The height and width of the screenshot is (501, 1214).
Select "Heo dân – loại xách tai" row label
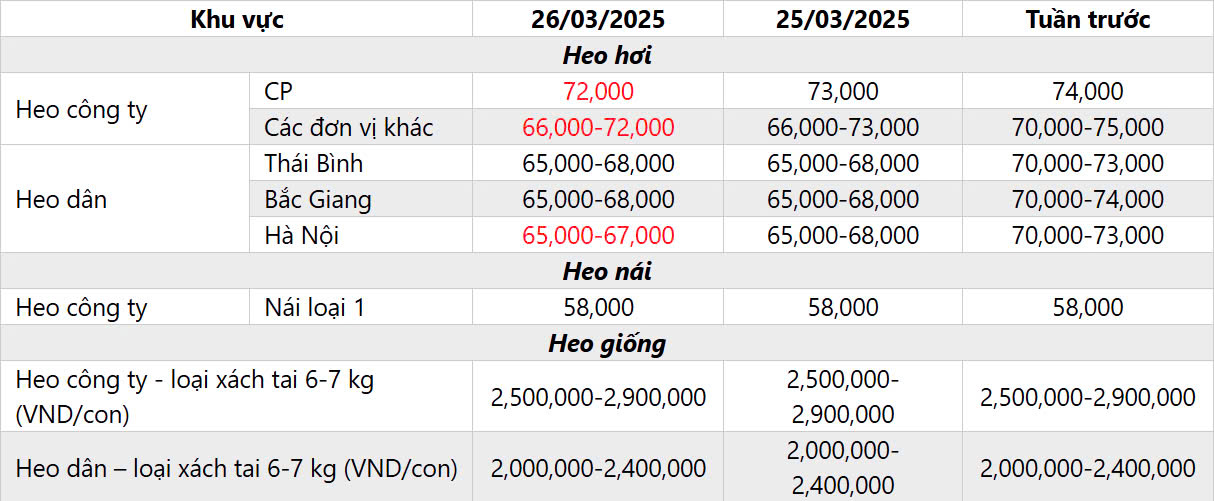click(x=237, y=467)
